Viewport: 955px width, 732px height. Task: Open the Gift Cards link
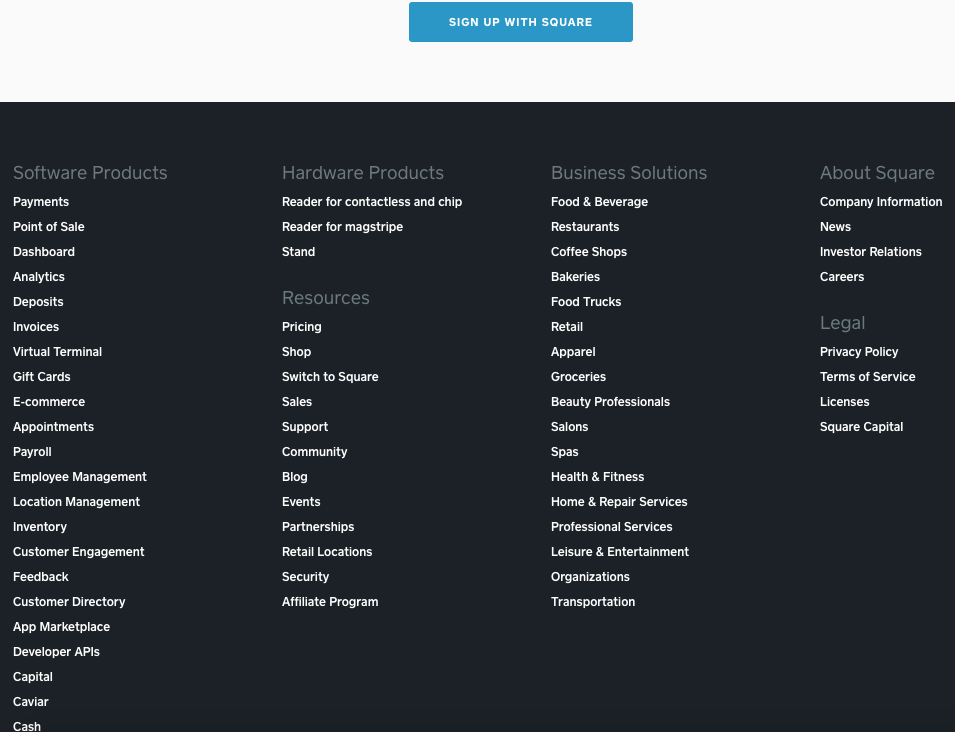[x=41, y=376]
